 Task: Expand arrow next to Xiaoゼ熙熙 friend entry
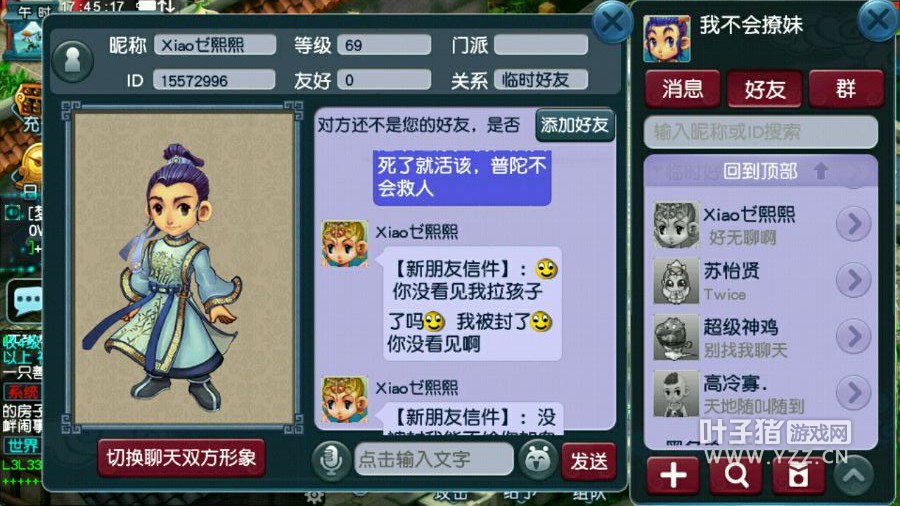click(x=854, y=224)
